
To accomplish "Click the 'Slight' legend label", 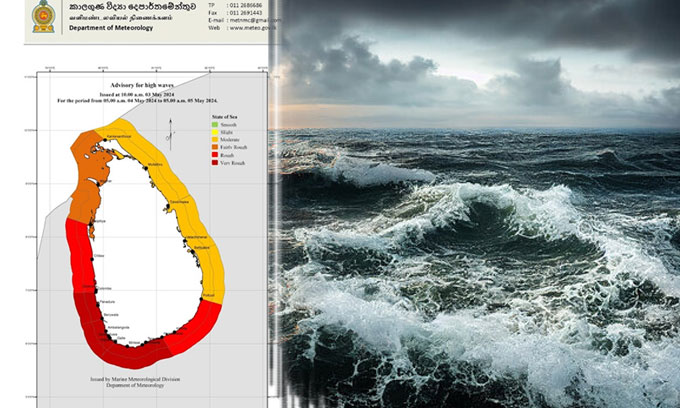I will (x=226, y=132).
